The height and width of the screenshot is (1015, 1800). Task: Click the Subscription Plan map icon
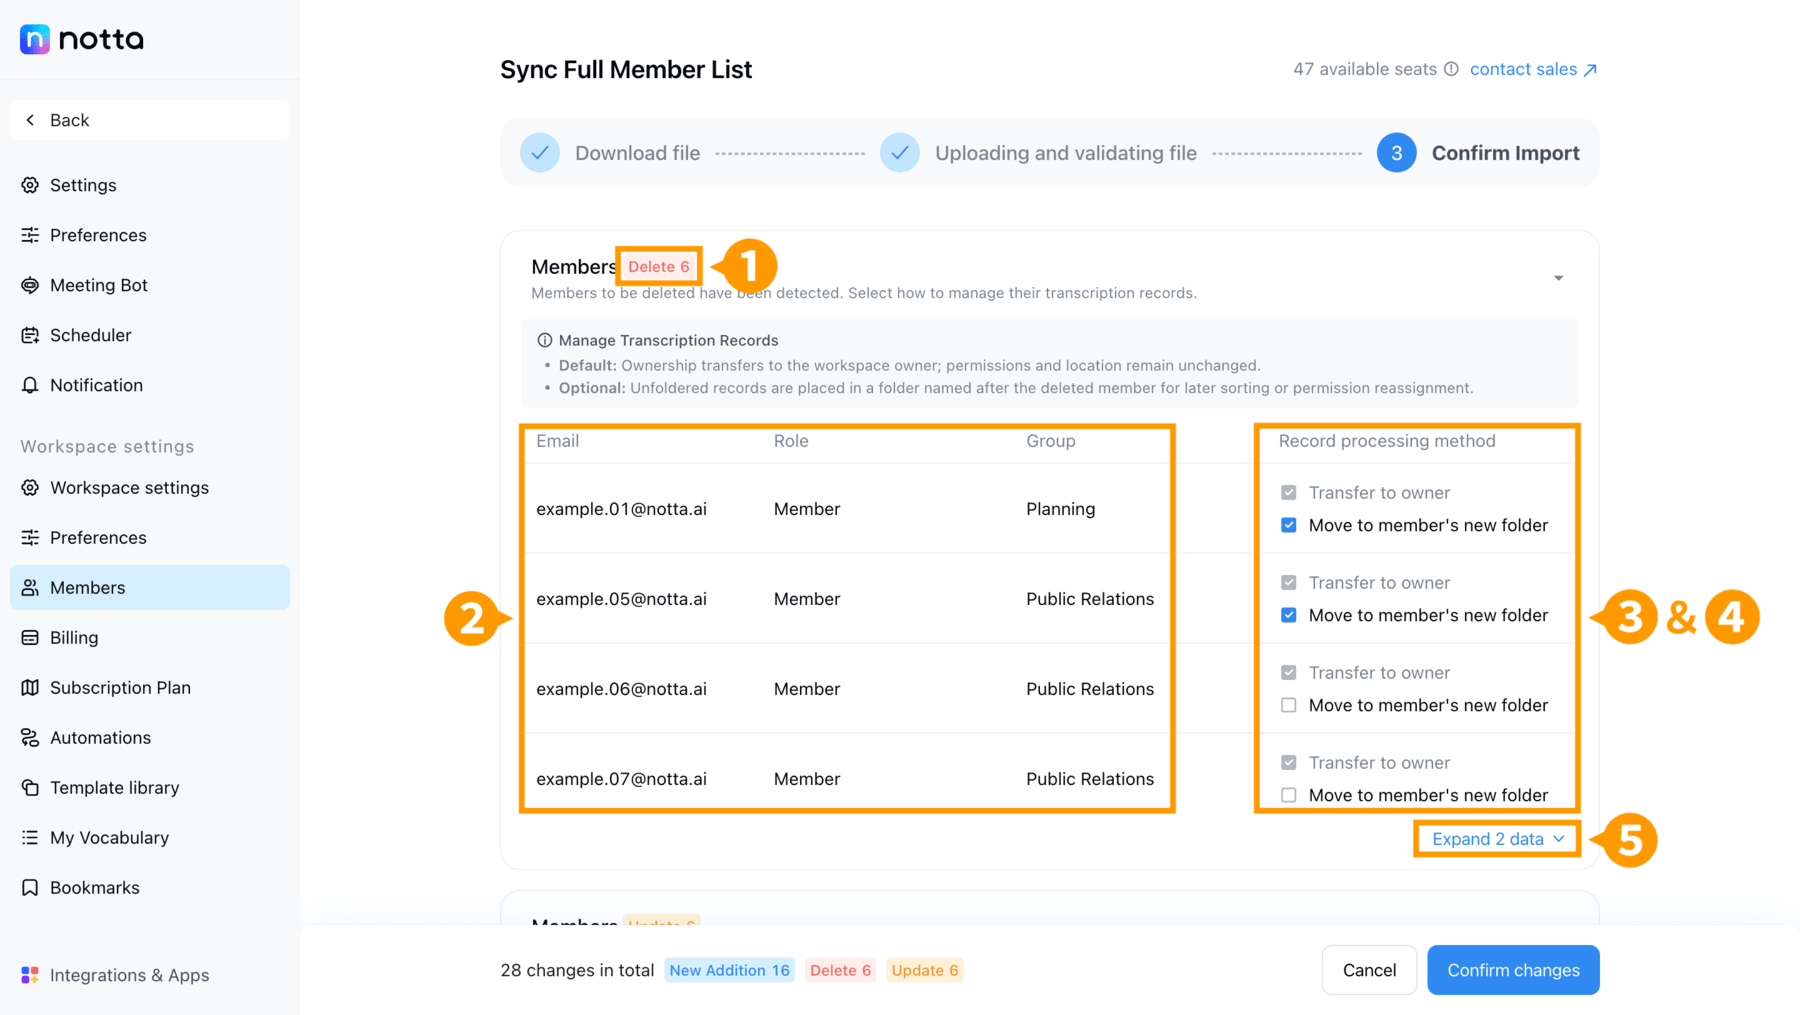(30, 688)
